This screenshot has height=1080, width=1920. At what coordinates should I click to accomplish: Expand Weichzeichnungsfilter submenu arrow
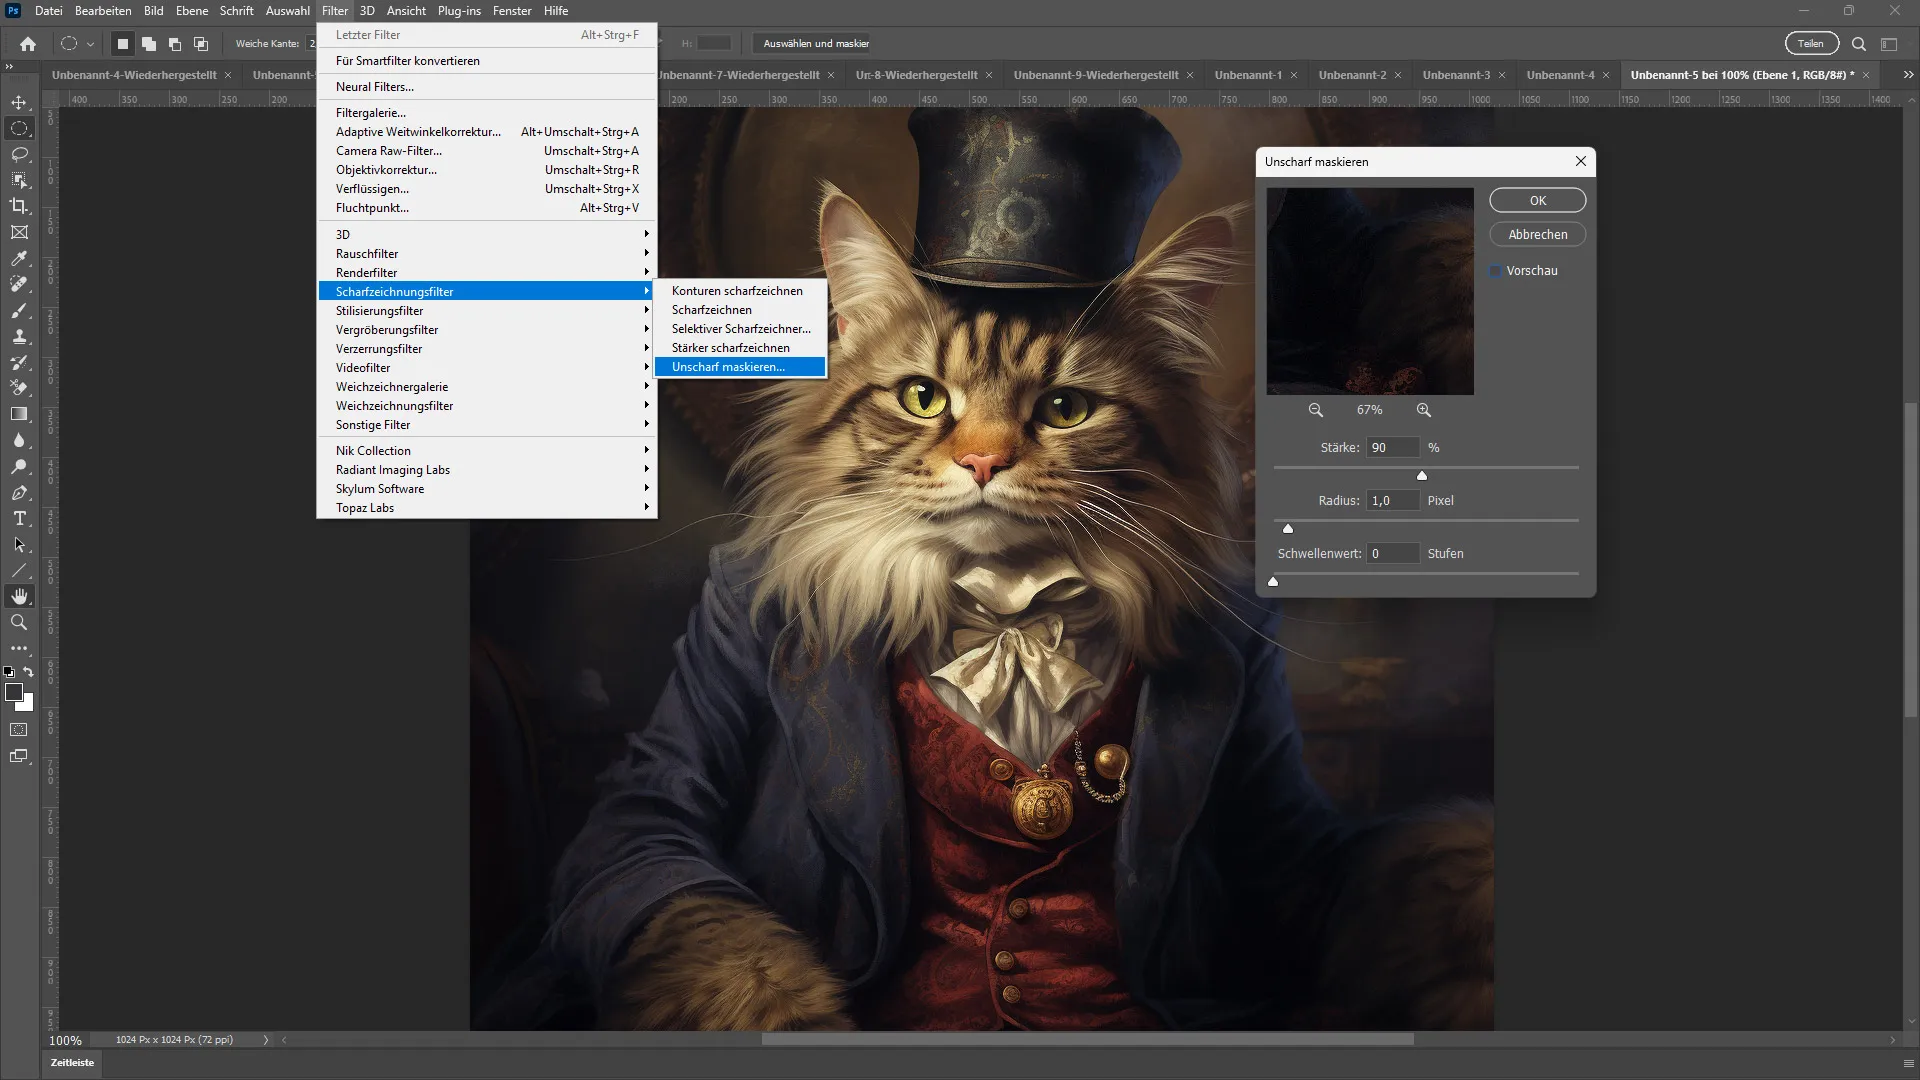pos(645,405)
